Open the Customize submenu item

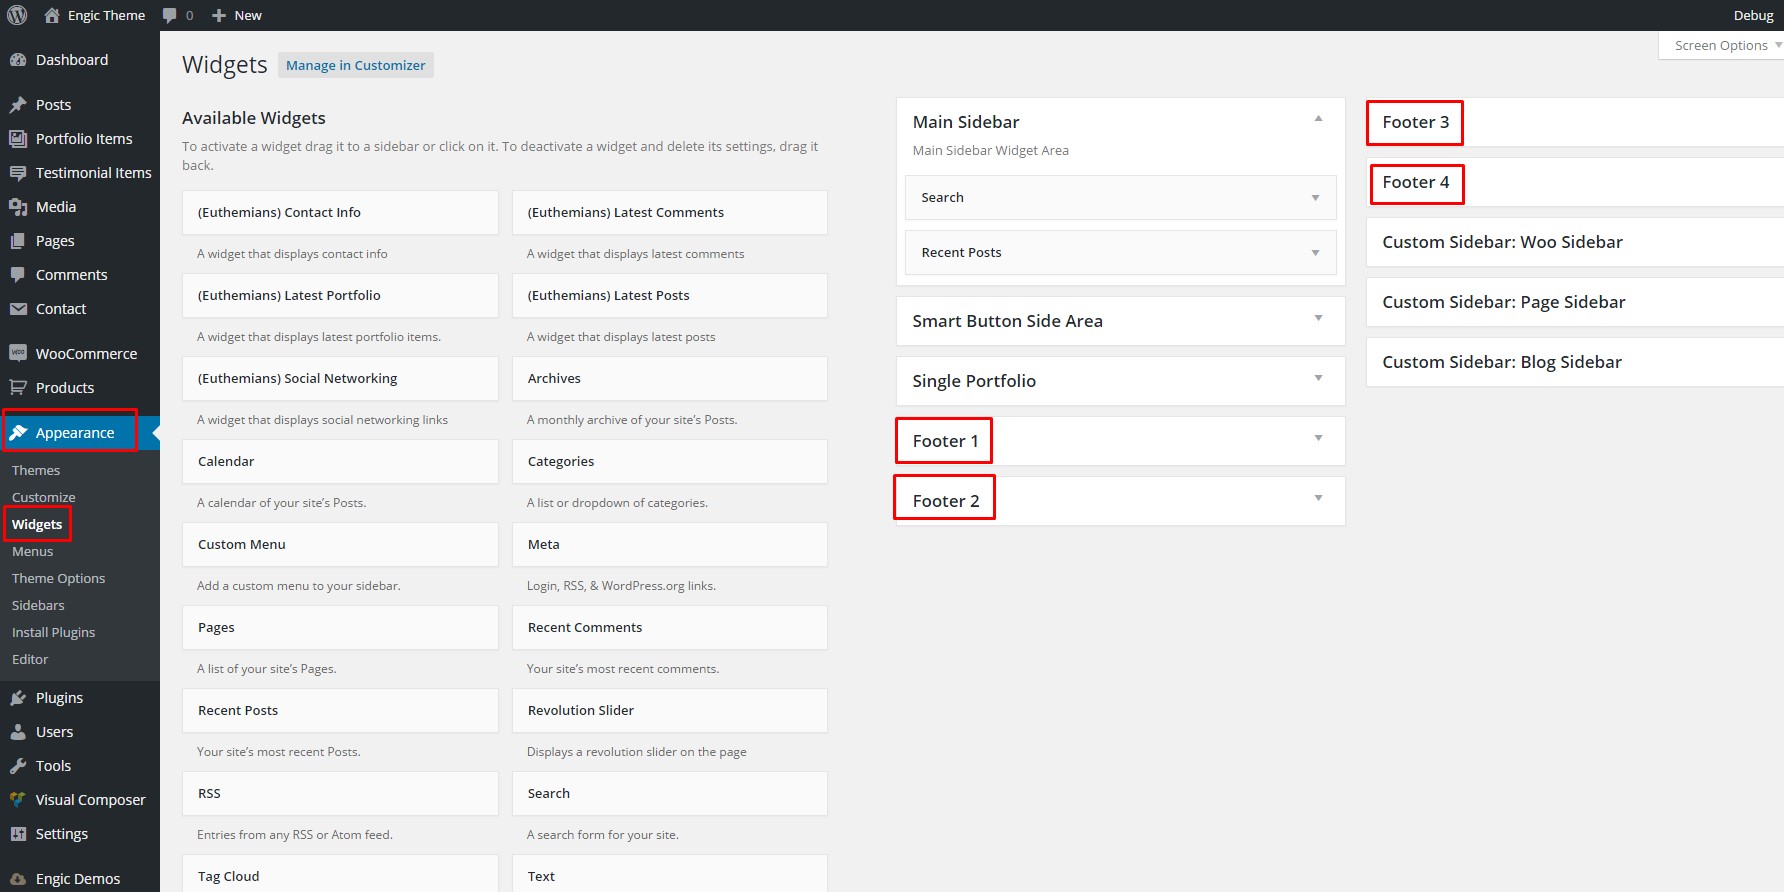(44, 497)
